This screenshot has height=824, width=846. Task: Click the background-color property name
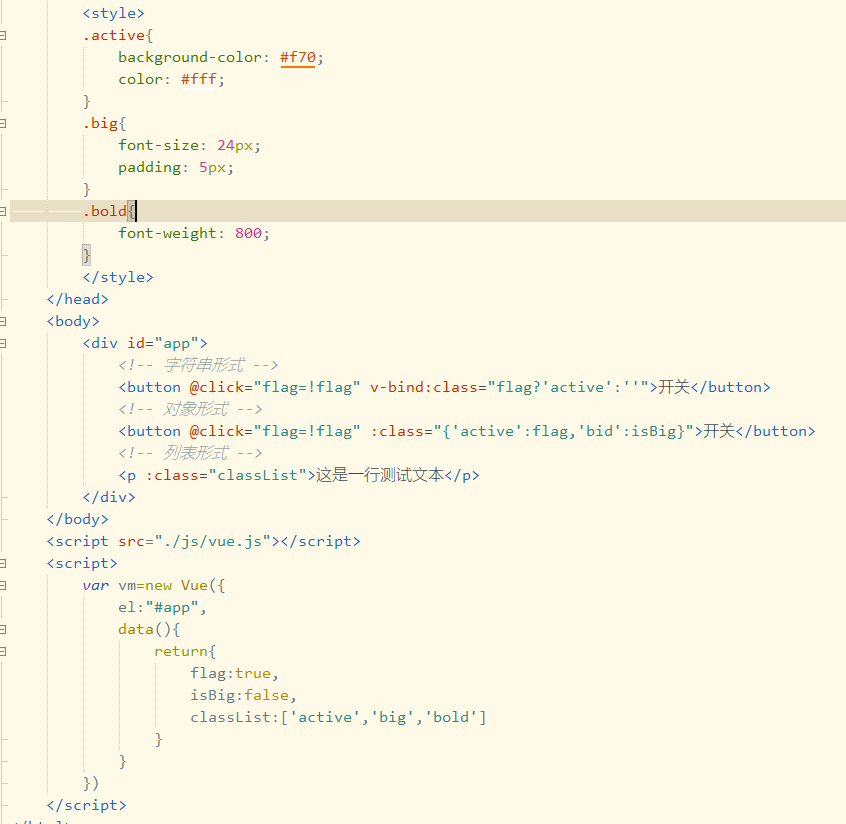pos(190,57)
